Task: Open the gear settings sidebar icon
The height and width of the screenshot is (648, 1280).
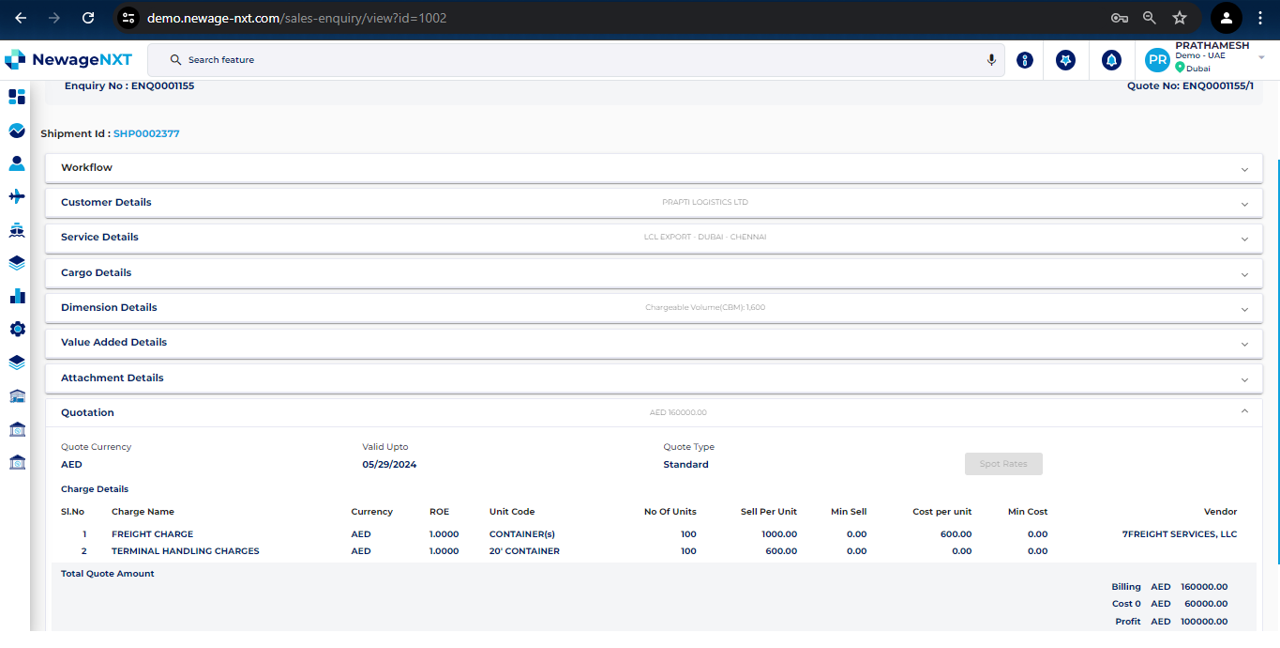Action: (17, 329)
